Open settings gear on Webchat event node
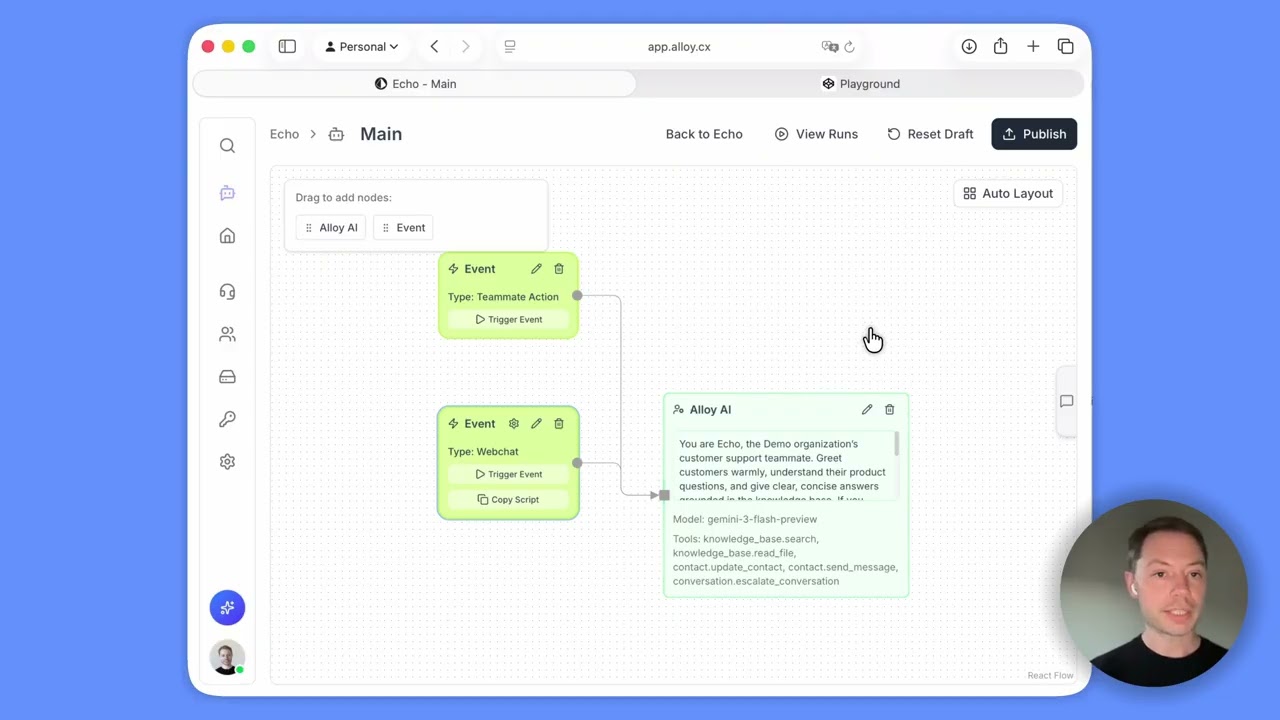The image size is (1280, 720). [x=514, y=424]
